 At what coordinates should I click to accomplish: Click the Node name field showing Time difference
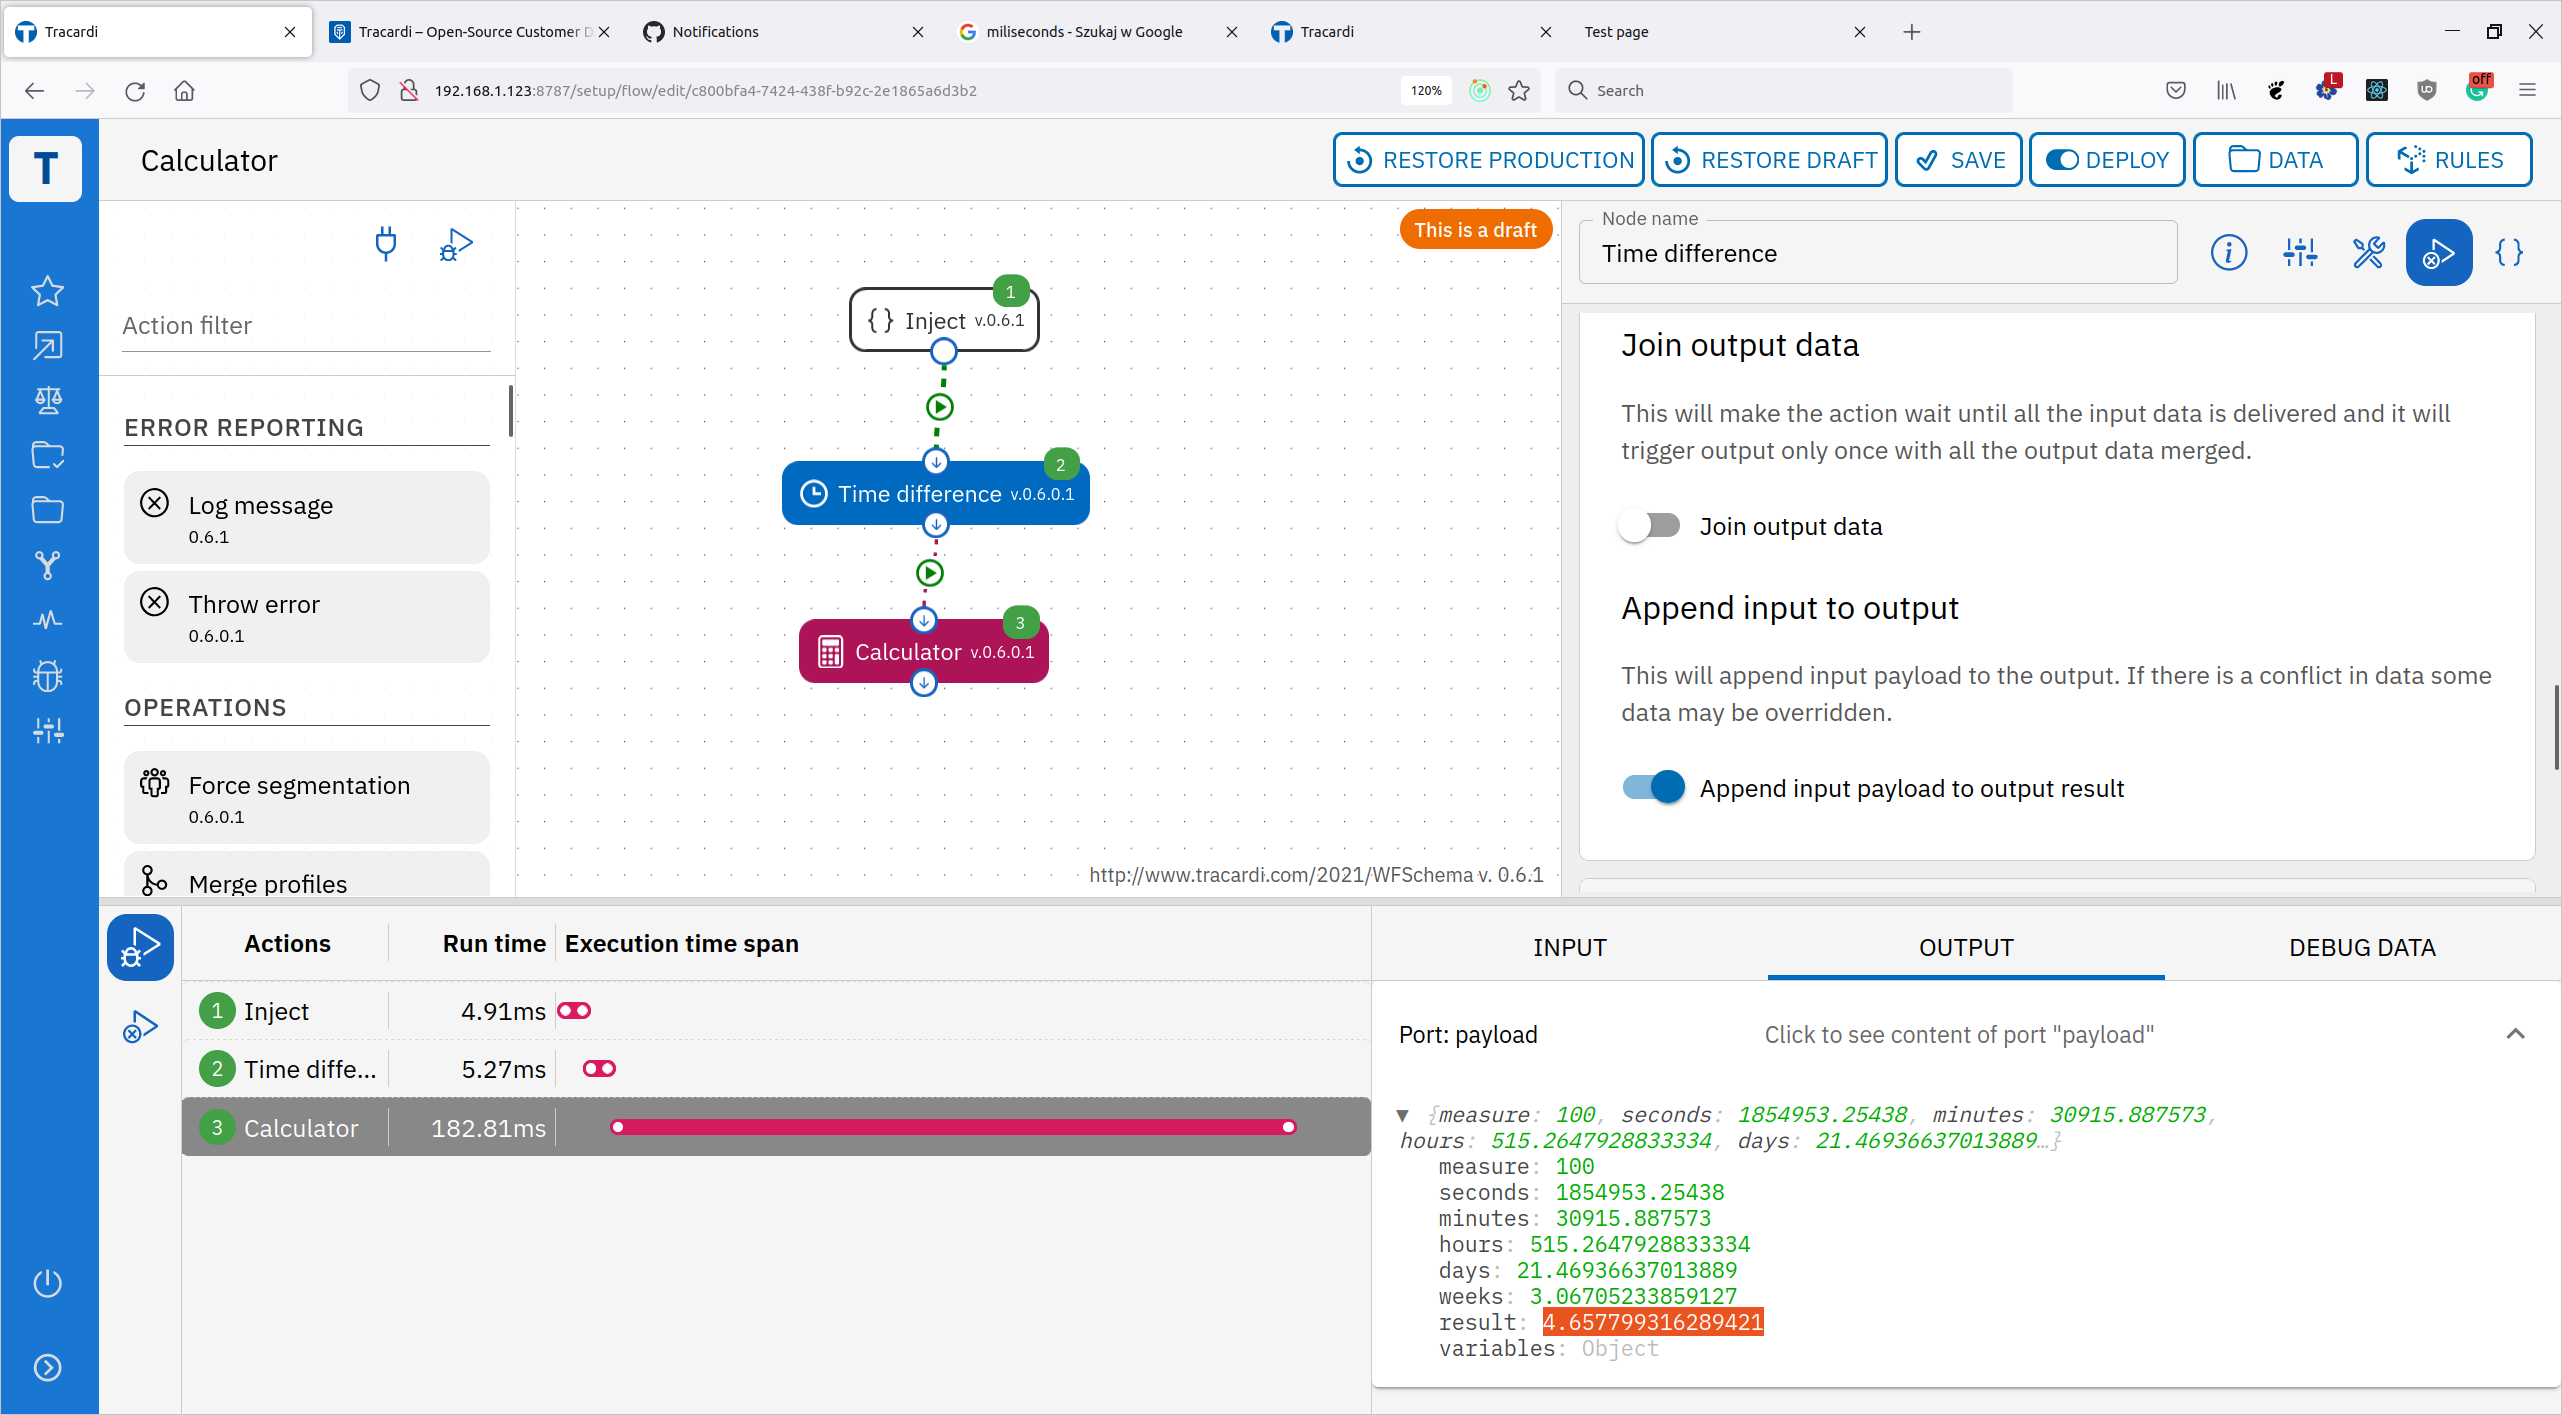tap(1877, 253)
